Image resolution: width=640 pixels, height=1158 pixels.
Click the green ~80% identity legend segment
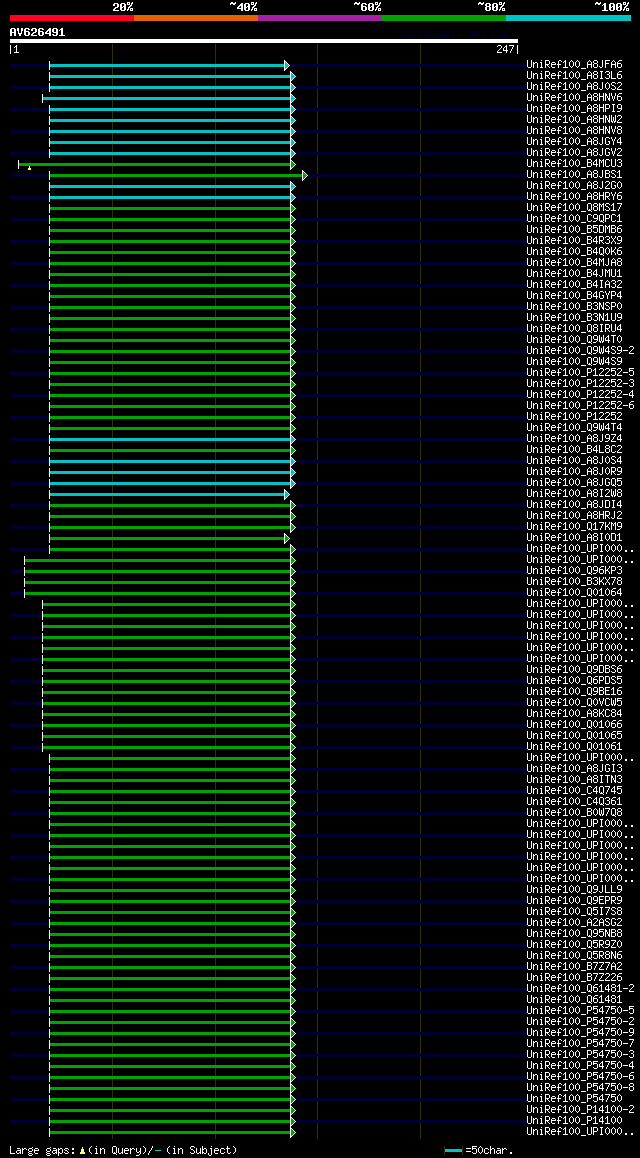coord(444,17)
